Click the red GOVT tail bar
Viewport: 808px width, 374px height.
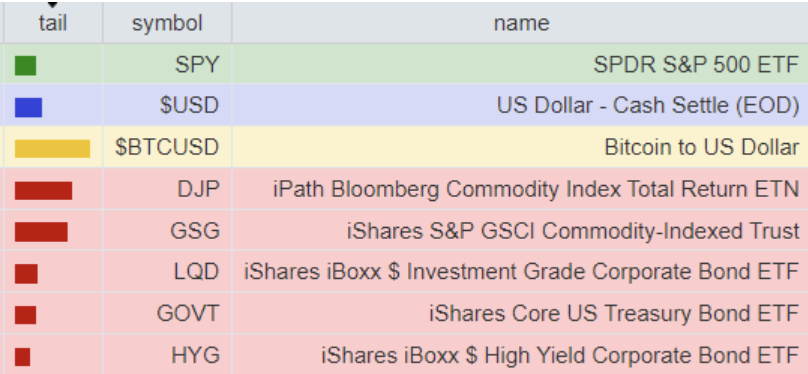[x=25, y=315]
